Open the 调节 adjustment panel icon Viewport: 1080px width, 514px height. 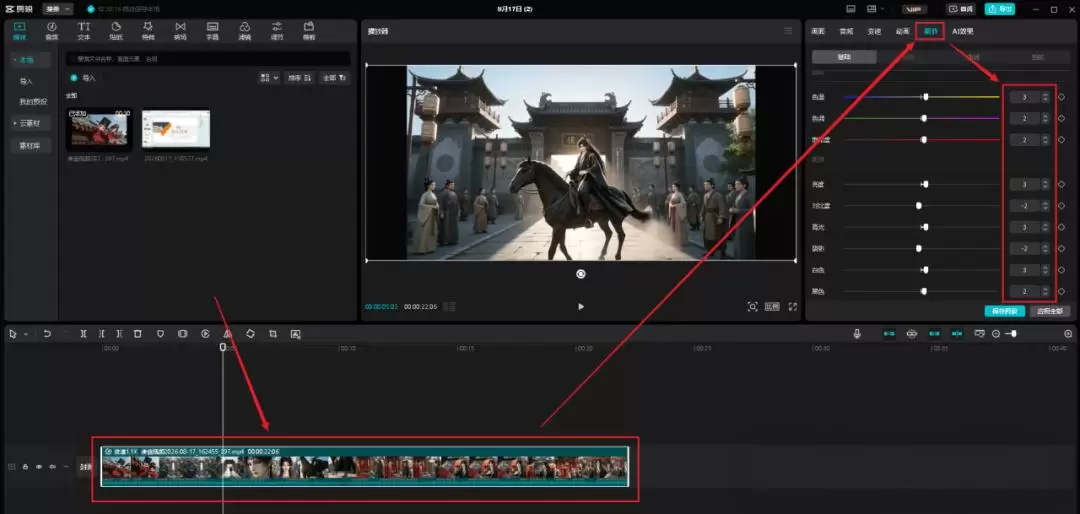click(277, 30)
